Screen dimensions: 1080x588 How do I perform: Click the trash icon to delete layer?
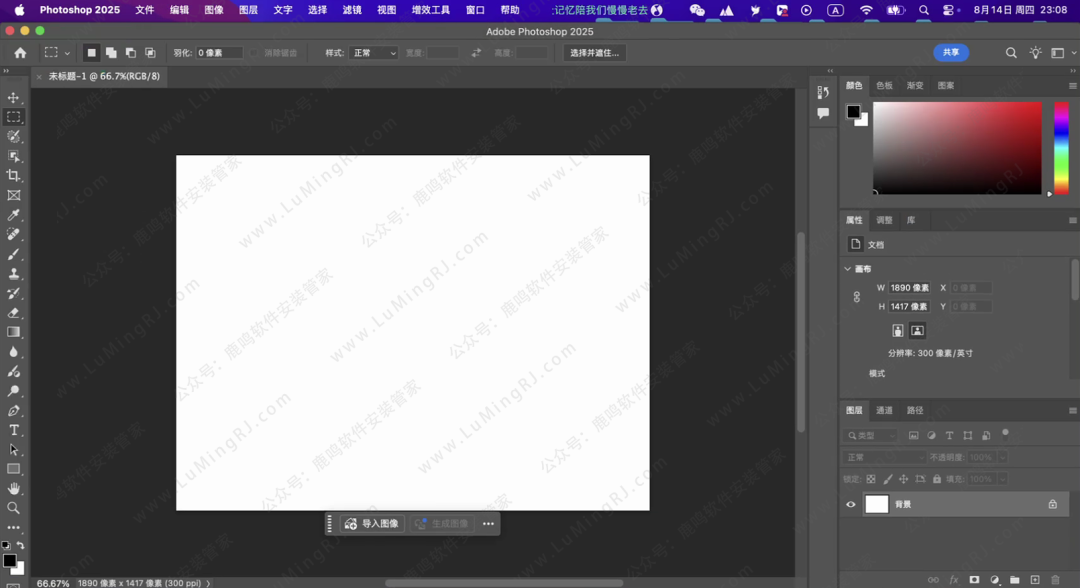click(x=1055, y=580)
